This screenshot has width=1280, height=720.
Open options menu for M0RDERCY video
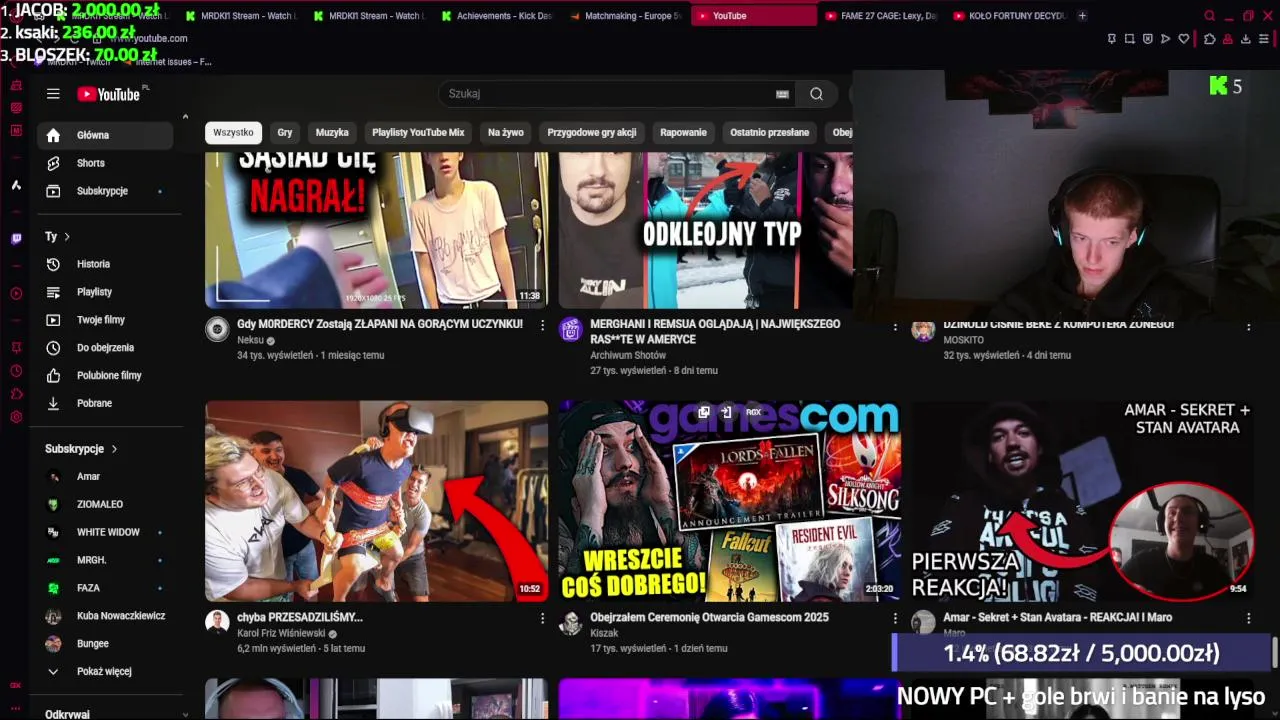pos(542,326)
